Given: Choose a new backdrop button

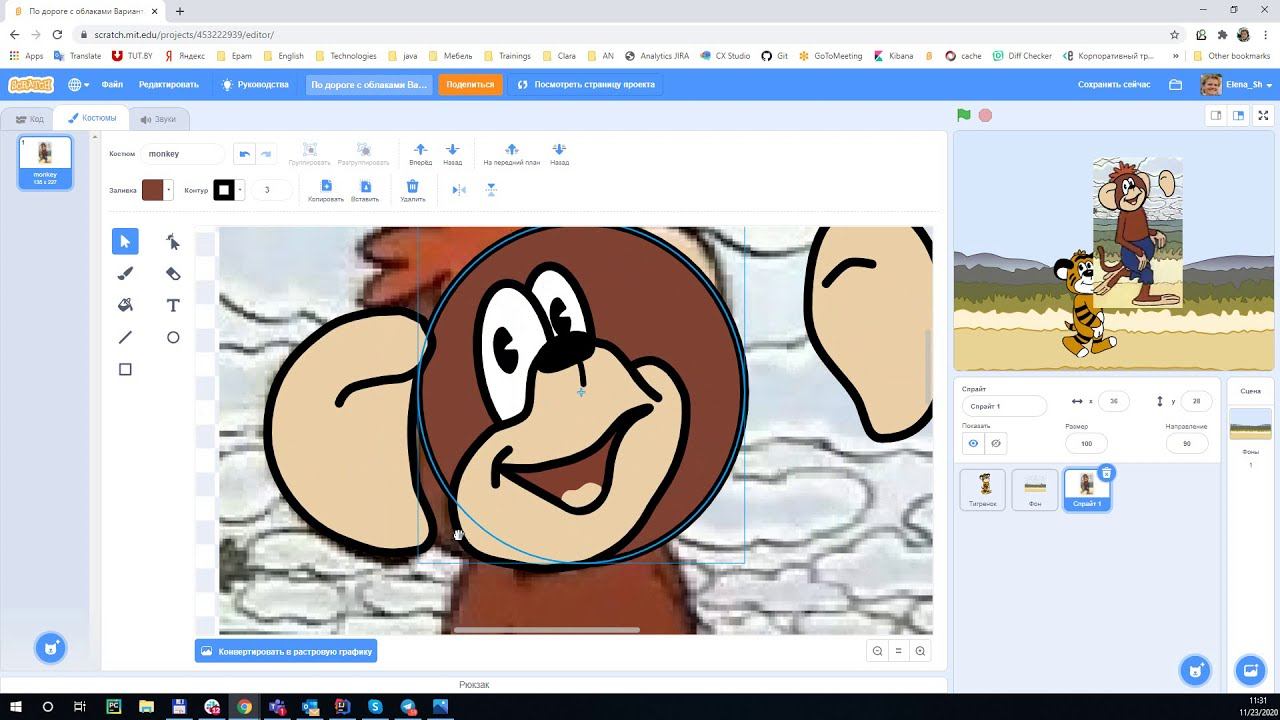Looking at the screenshot, I should pos(1250,670).
